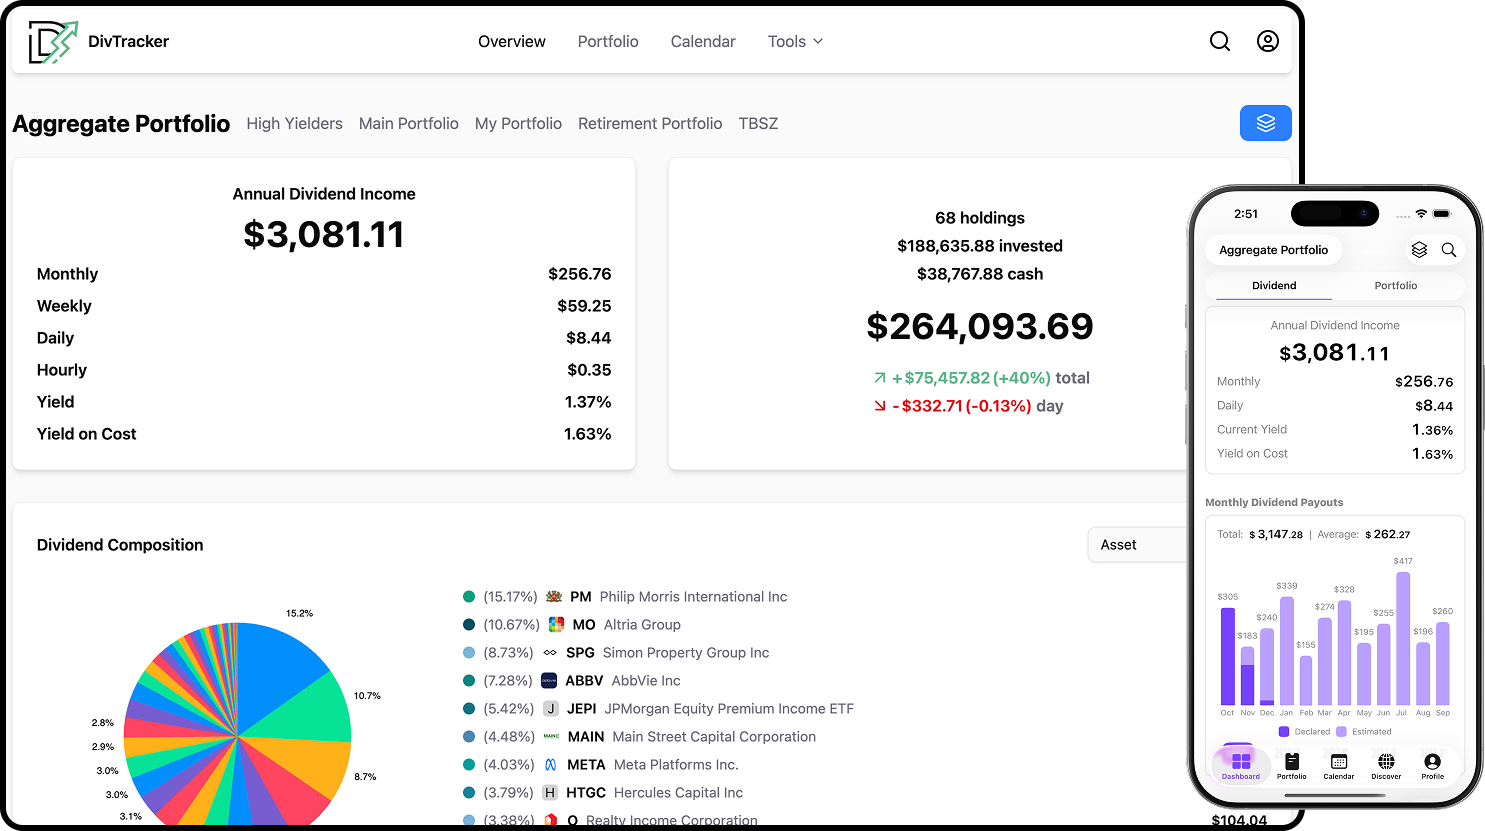Screen dimensions: 1485x831
Task: Select the High Yielders portfolio
Action: click(294, 124)
